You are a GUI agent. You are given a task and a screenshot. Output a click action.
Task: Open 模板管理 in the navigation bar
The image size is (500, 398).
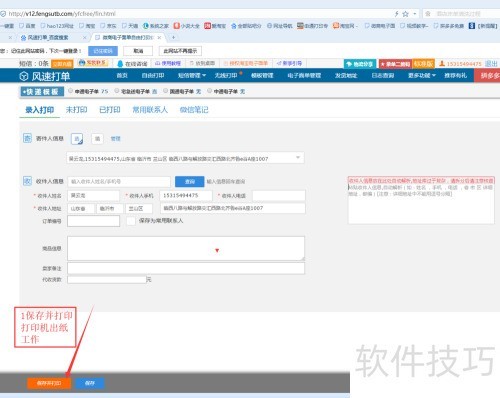262,76
